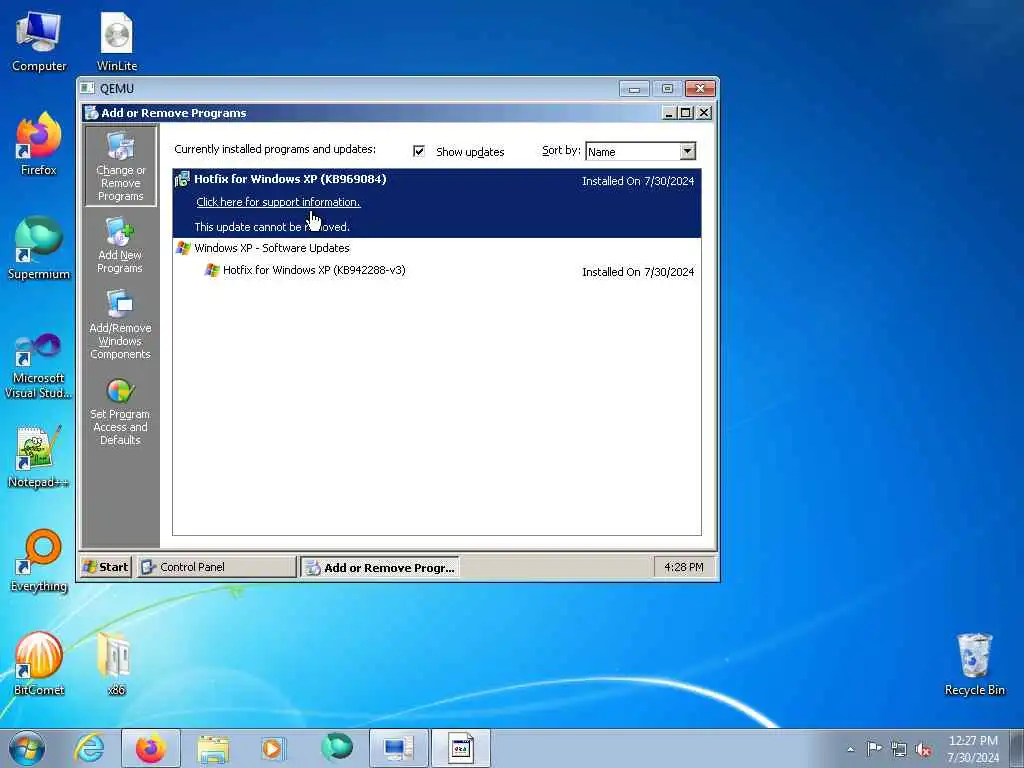Screen dimensions: 1024x768
Task: Open the batch file taskbar item
Action: [460, 748]
